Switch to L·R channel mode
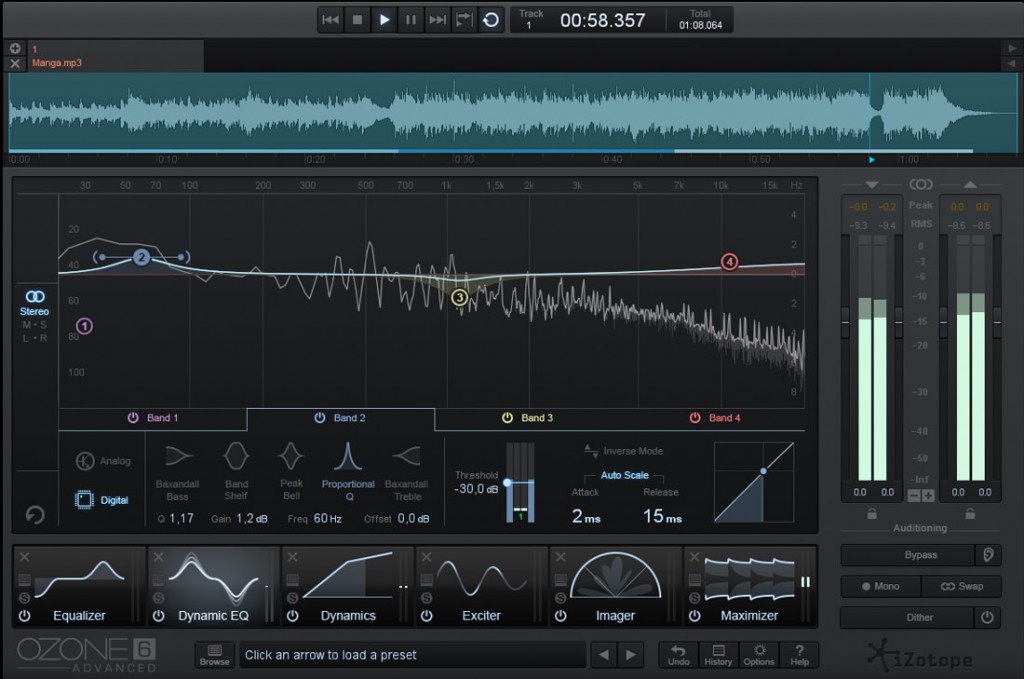Image resolution: width=1024 pixels, height=679 pixels. (x=35, y=338)
